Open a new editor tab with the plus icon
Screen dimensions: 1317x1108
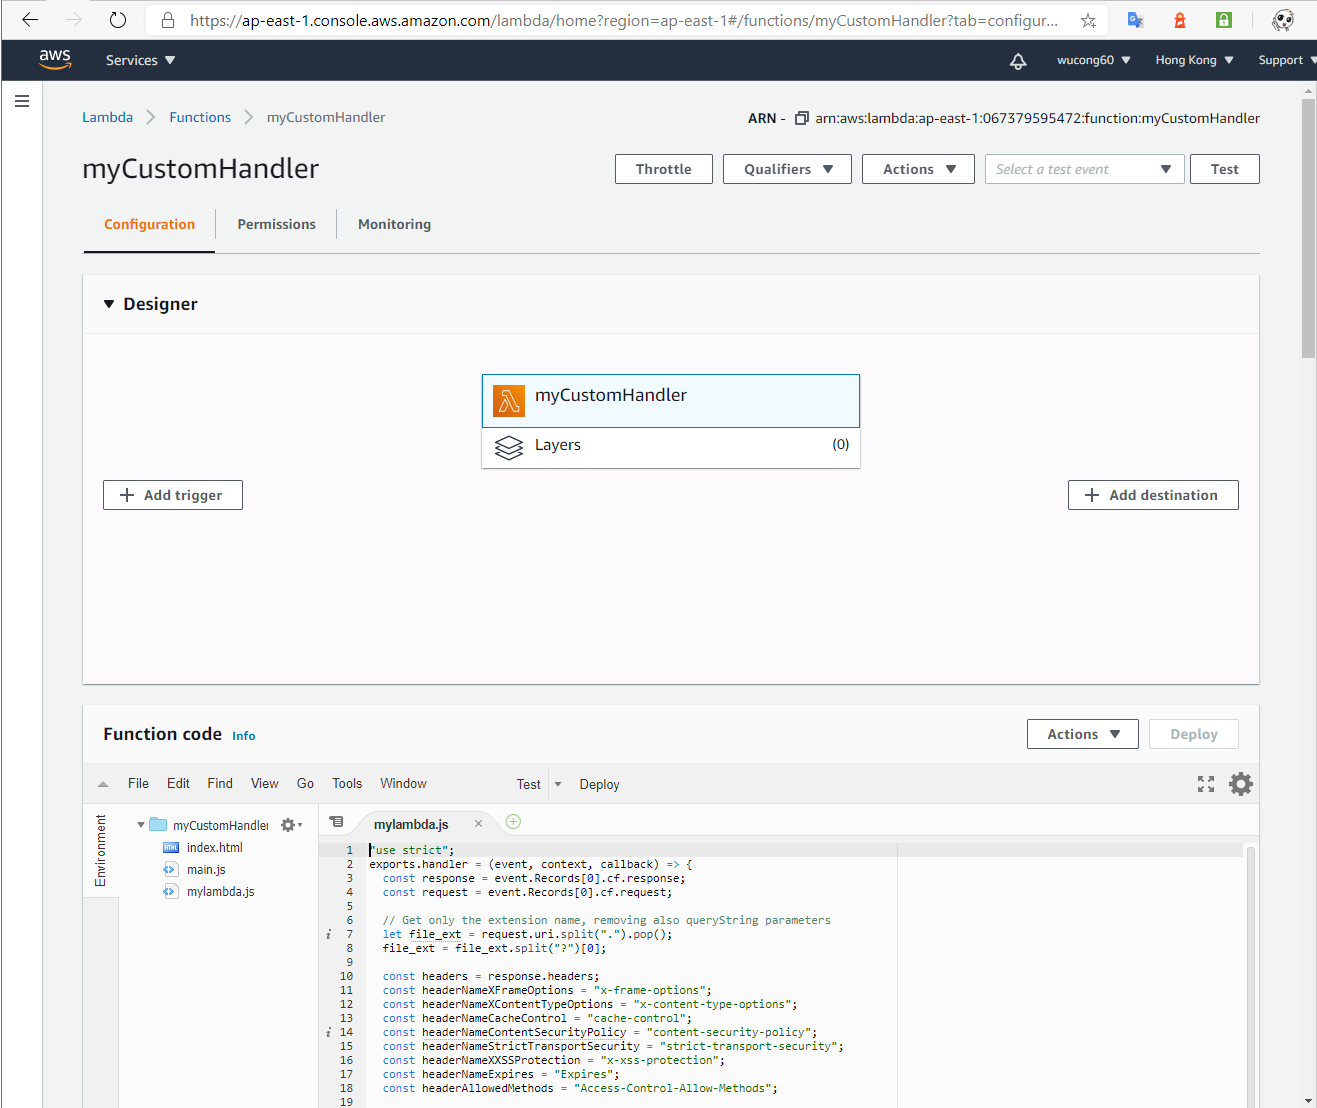[513, 820]
